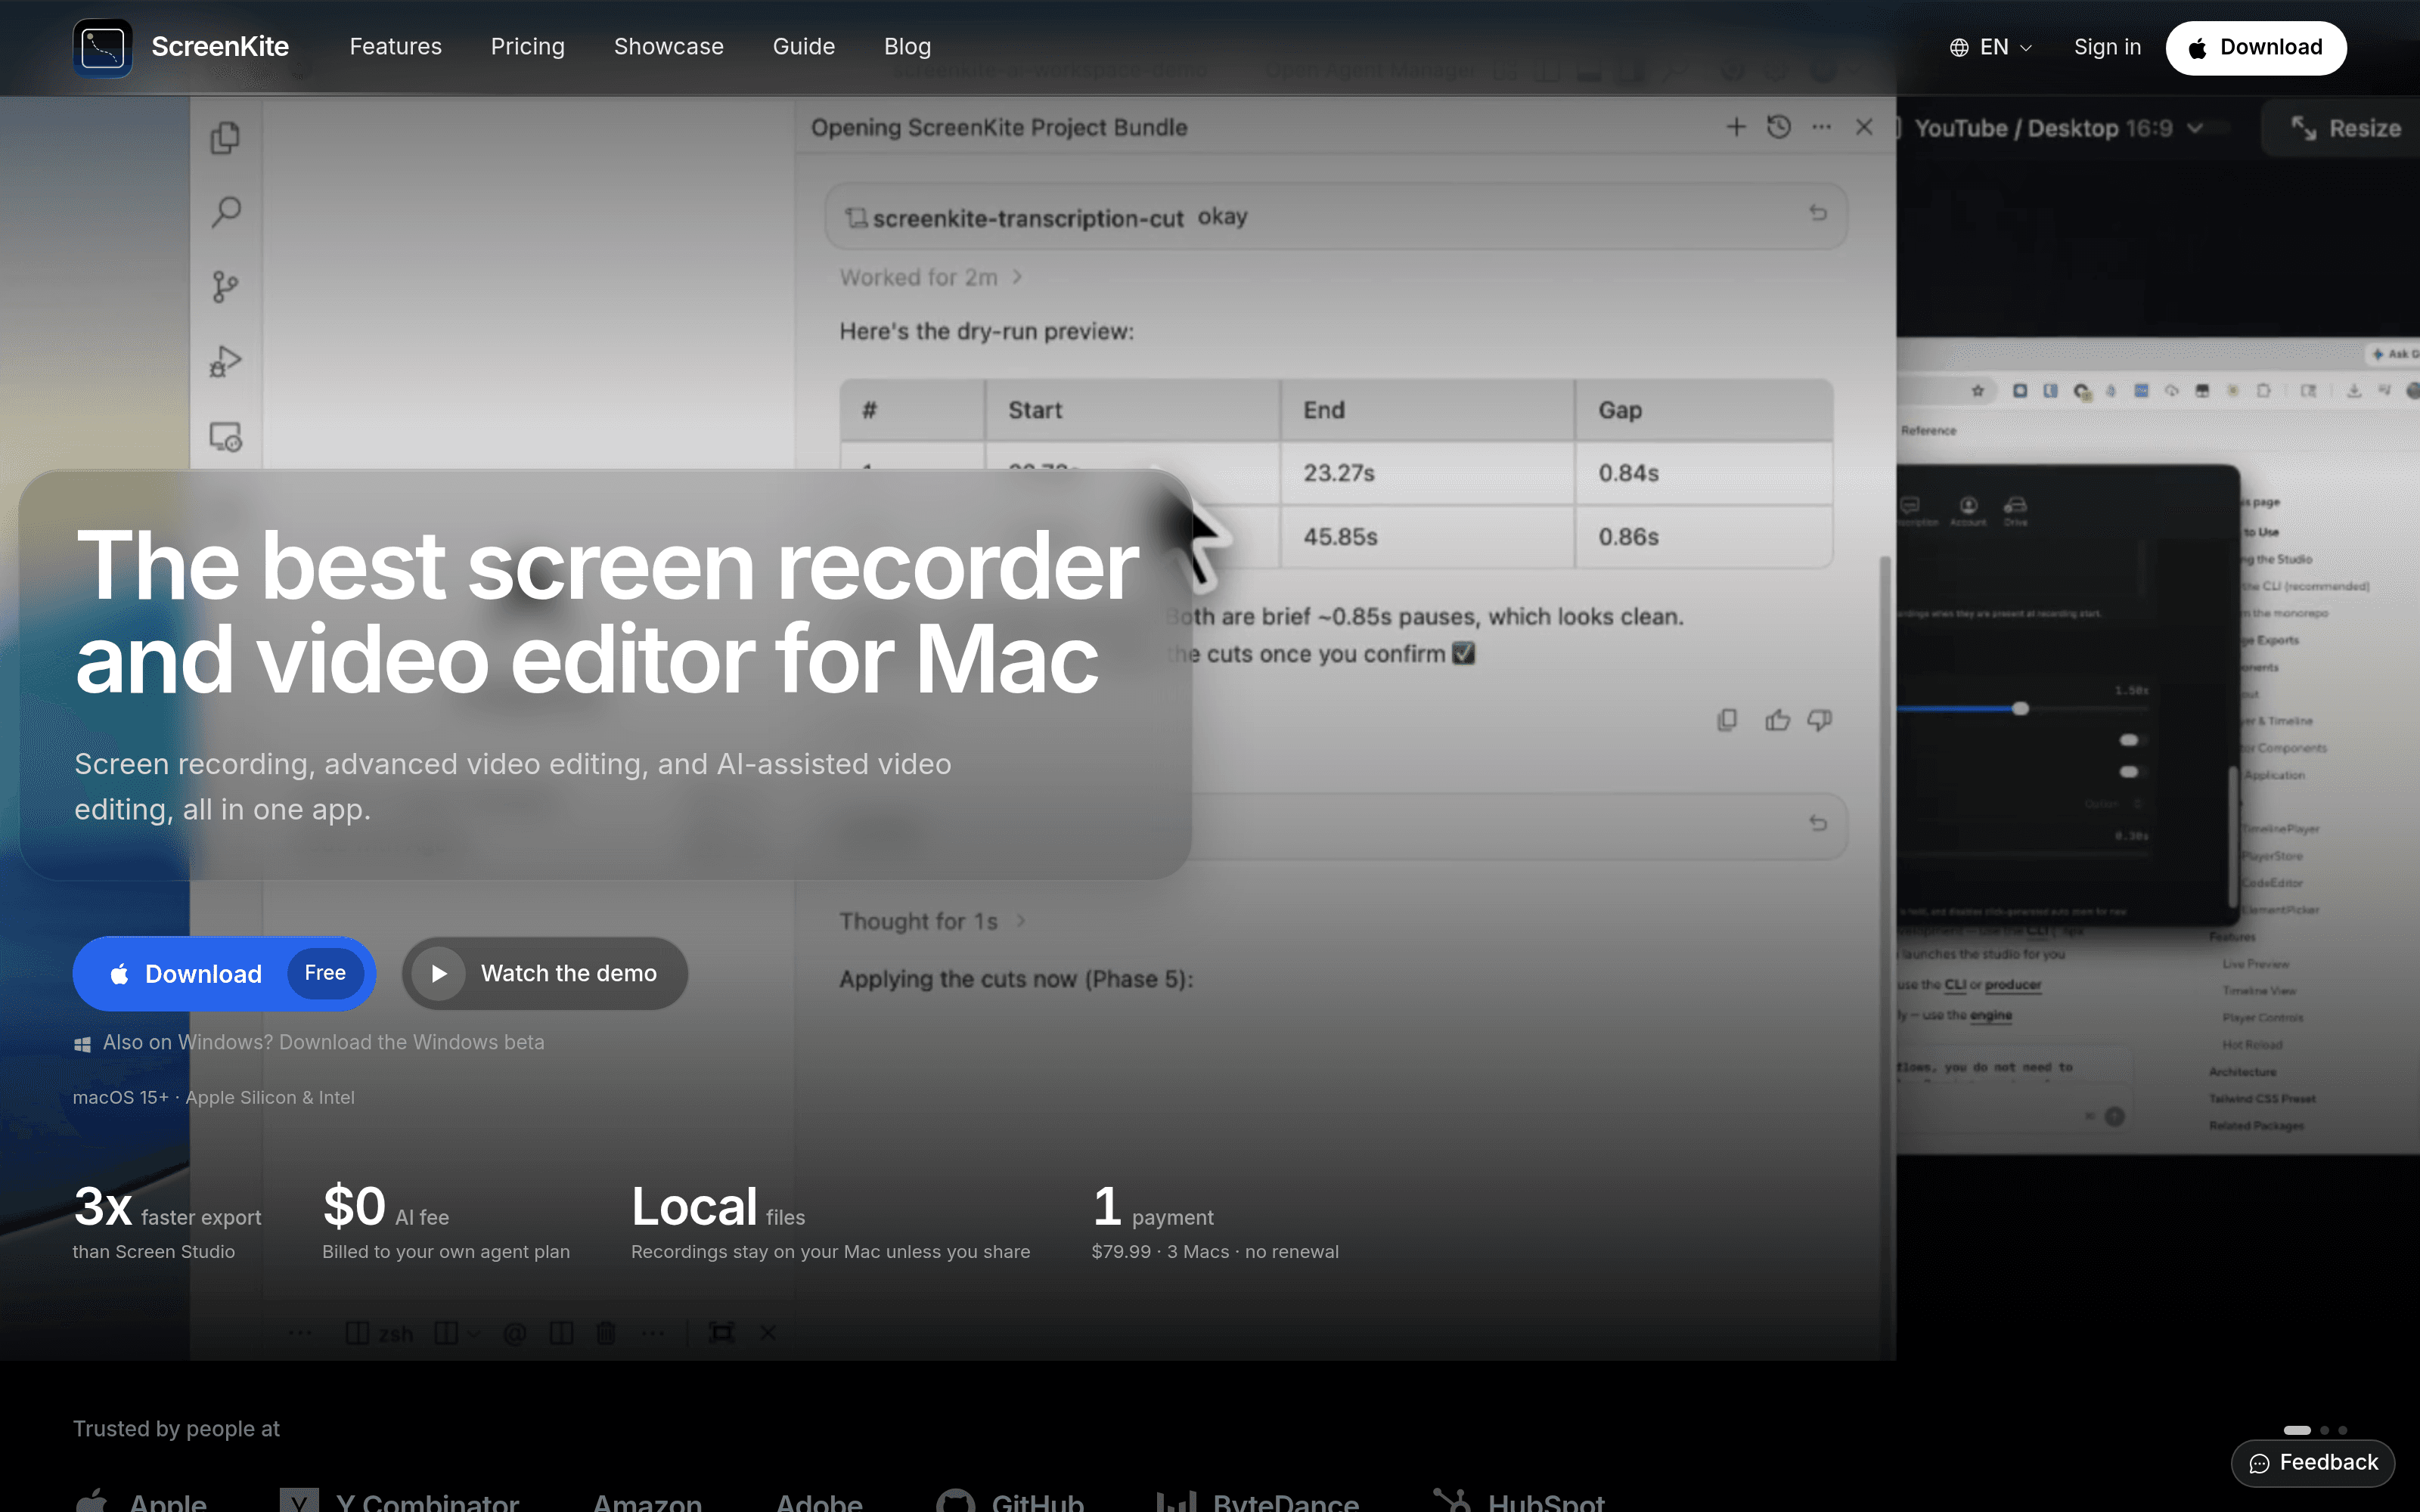Click the thumbs down icon
Image resolution: width=2420 pixels, height=1512 pixels.
click(1820, 720)
